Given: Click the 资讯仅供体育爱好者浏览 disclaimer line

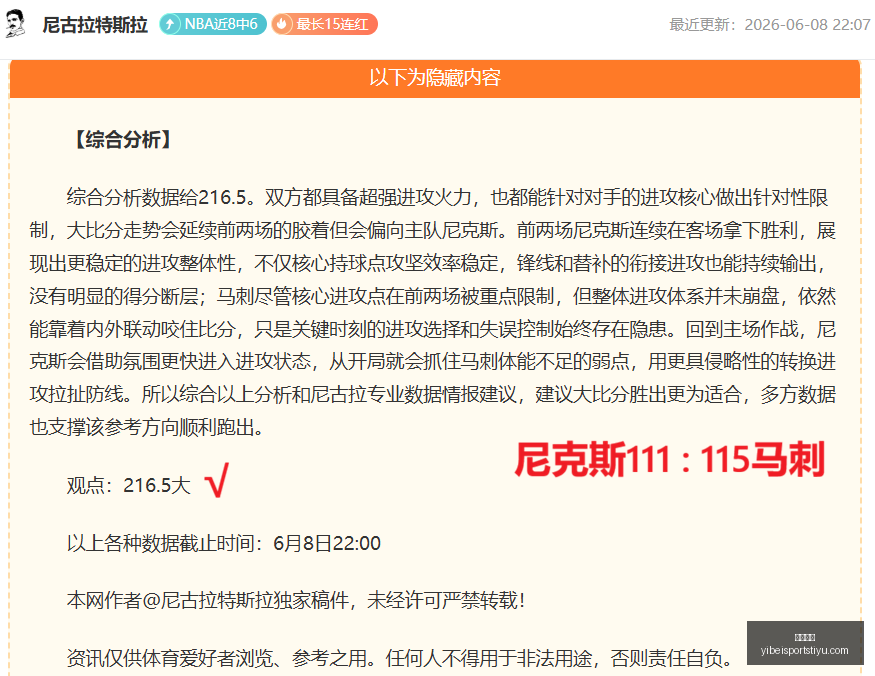Looking at the screenshot, I should (401, 658).
